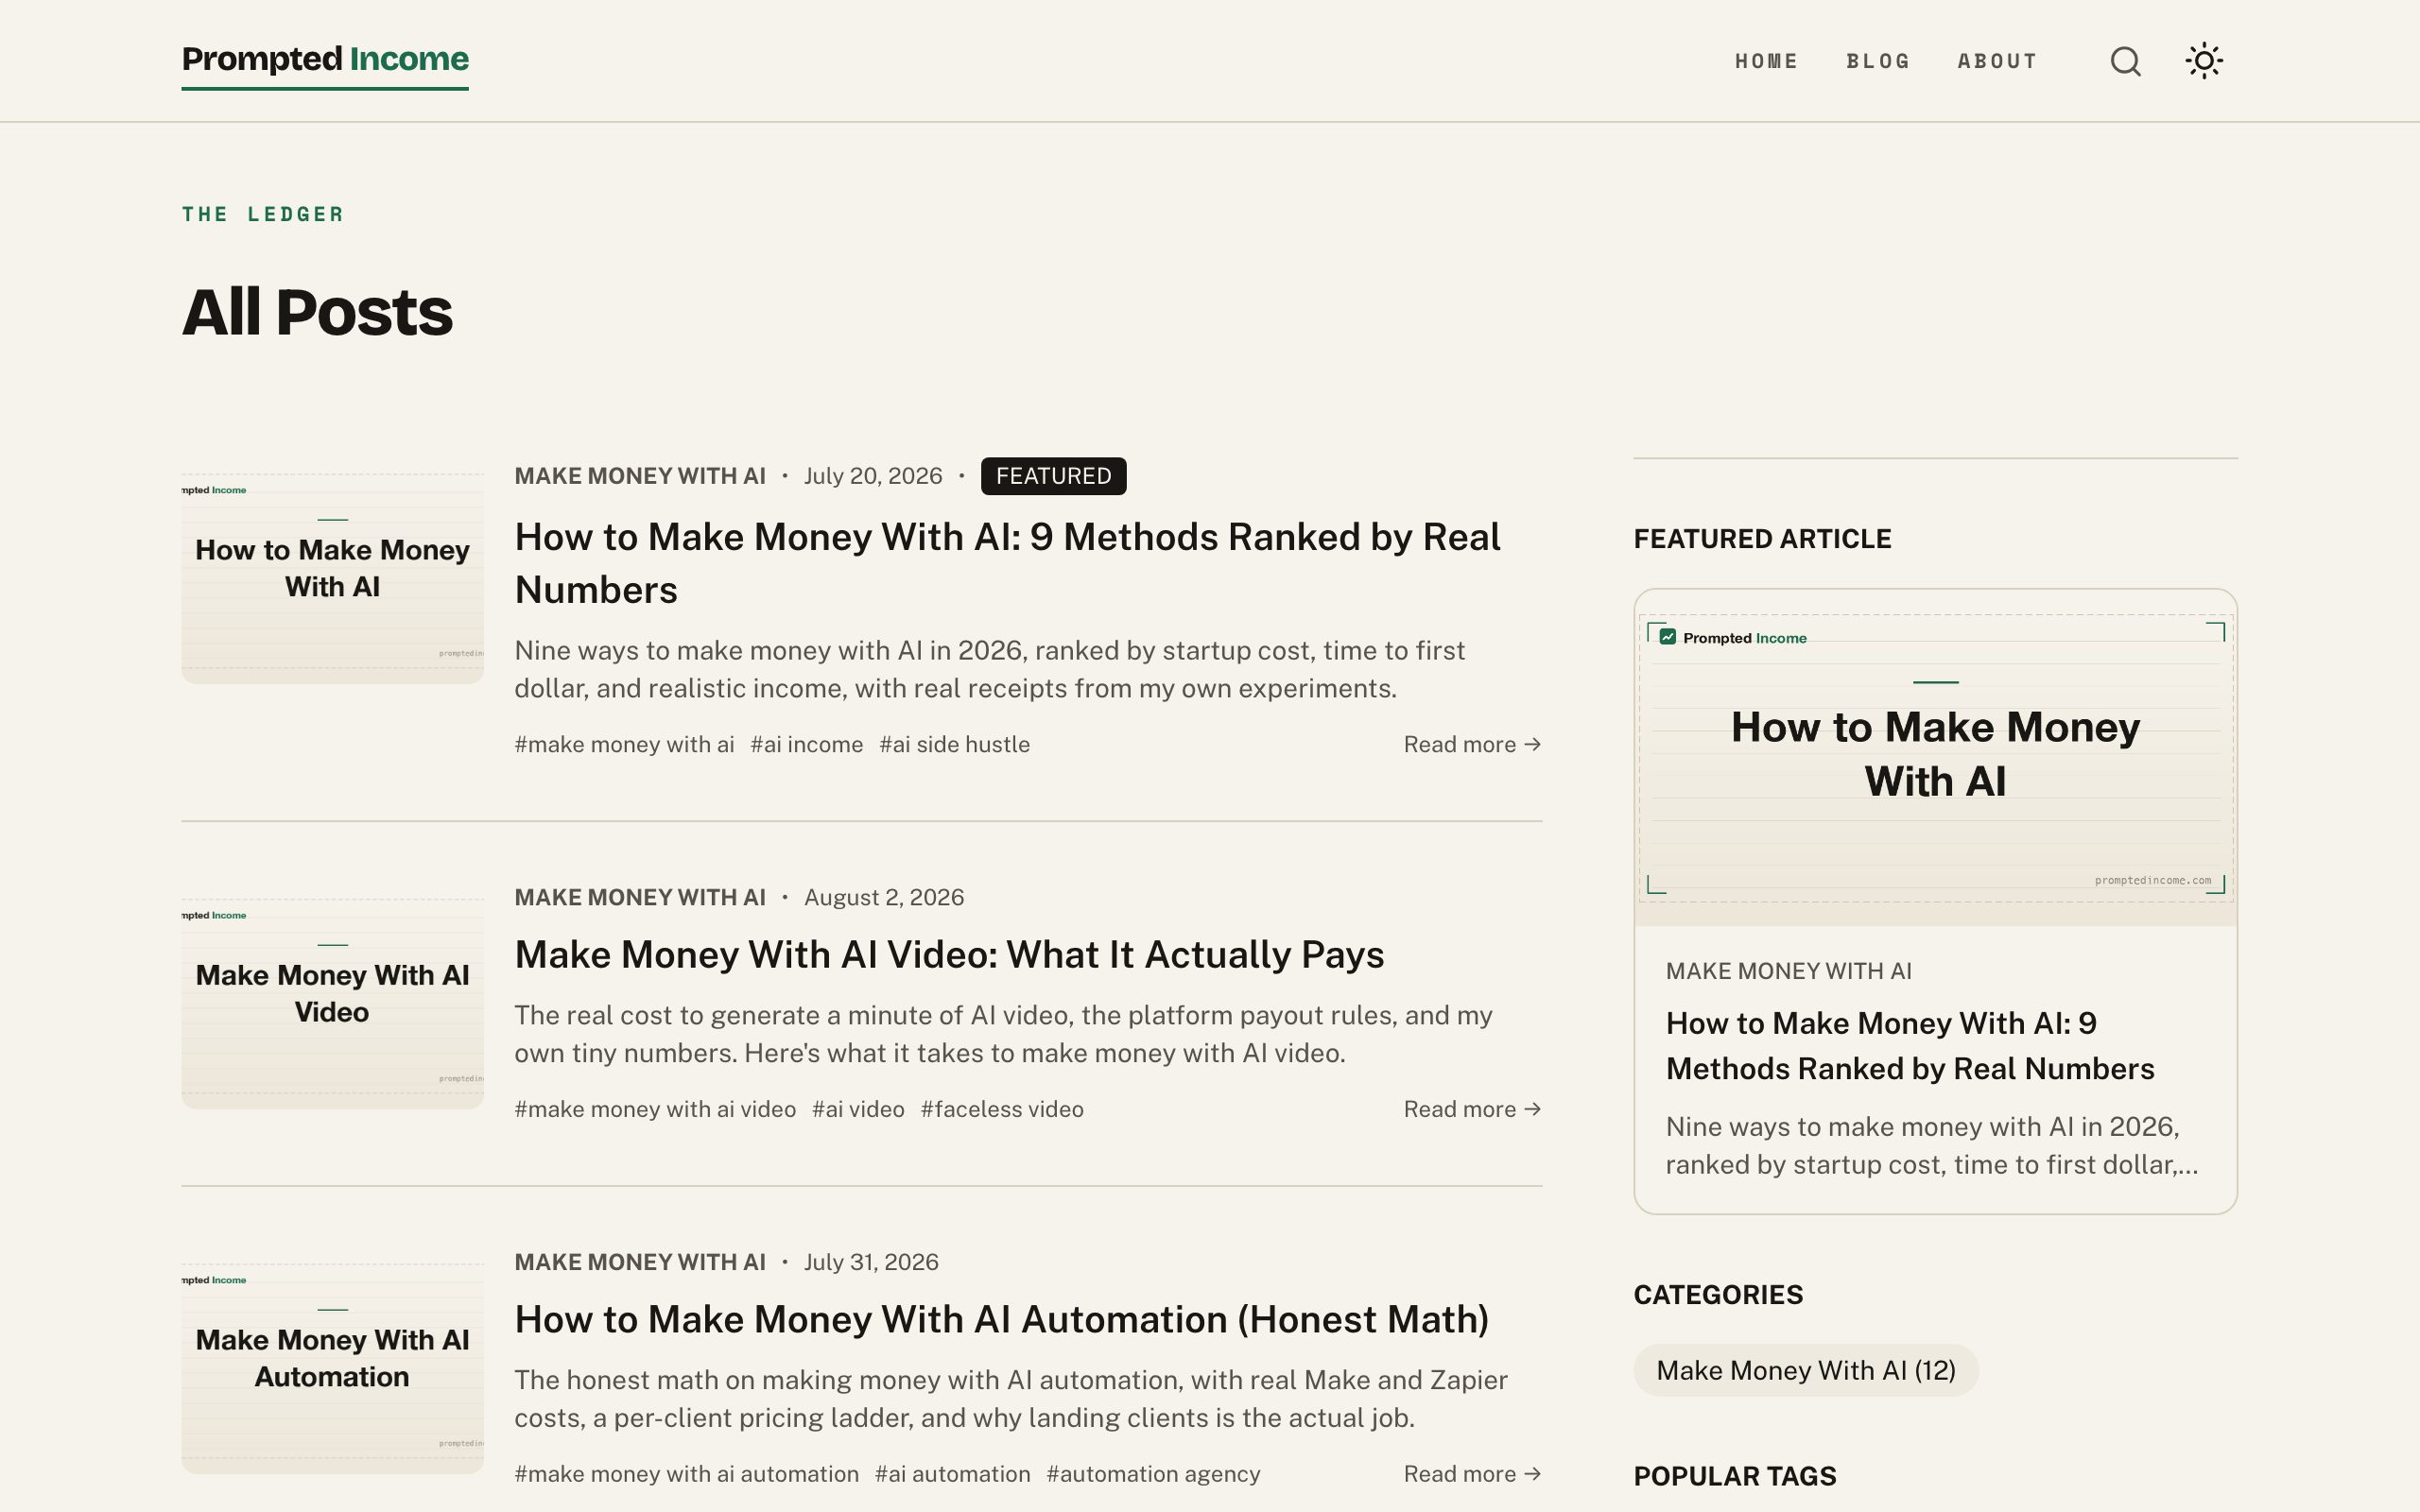
Task: Toggle the light/dark theme sun icon
Action: tap(2204, 61)
